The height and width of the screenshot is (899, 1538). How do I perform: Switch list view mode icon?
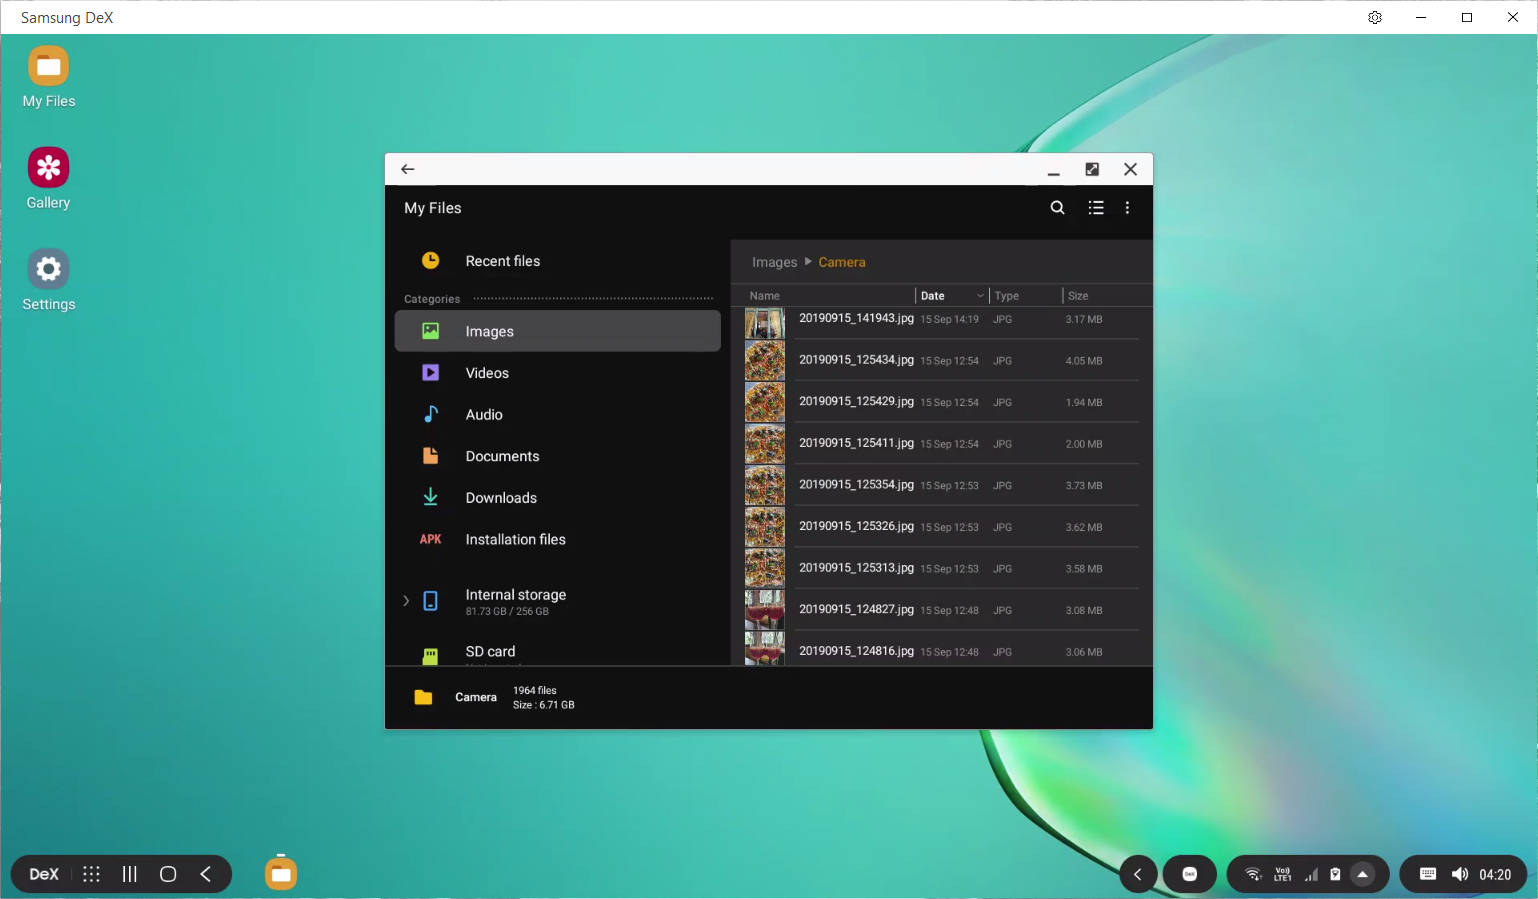pos(1096,208)
